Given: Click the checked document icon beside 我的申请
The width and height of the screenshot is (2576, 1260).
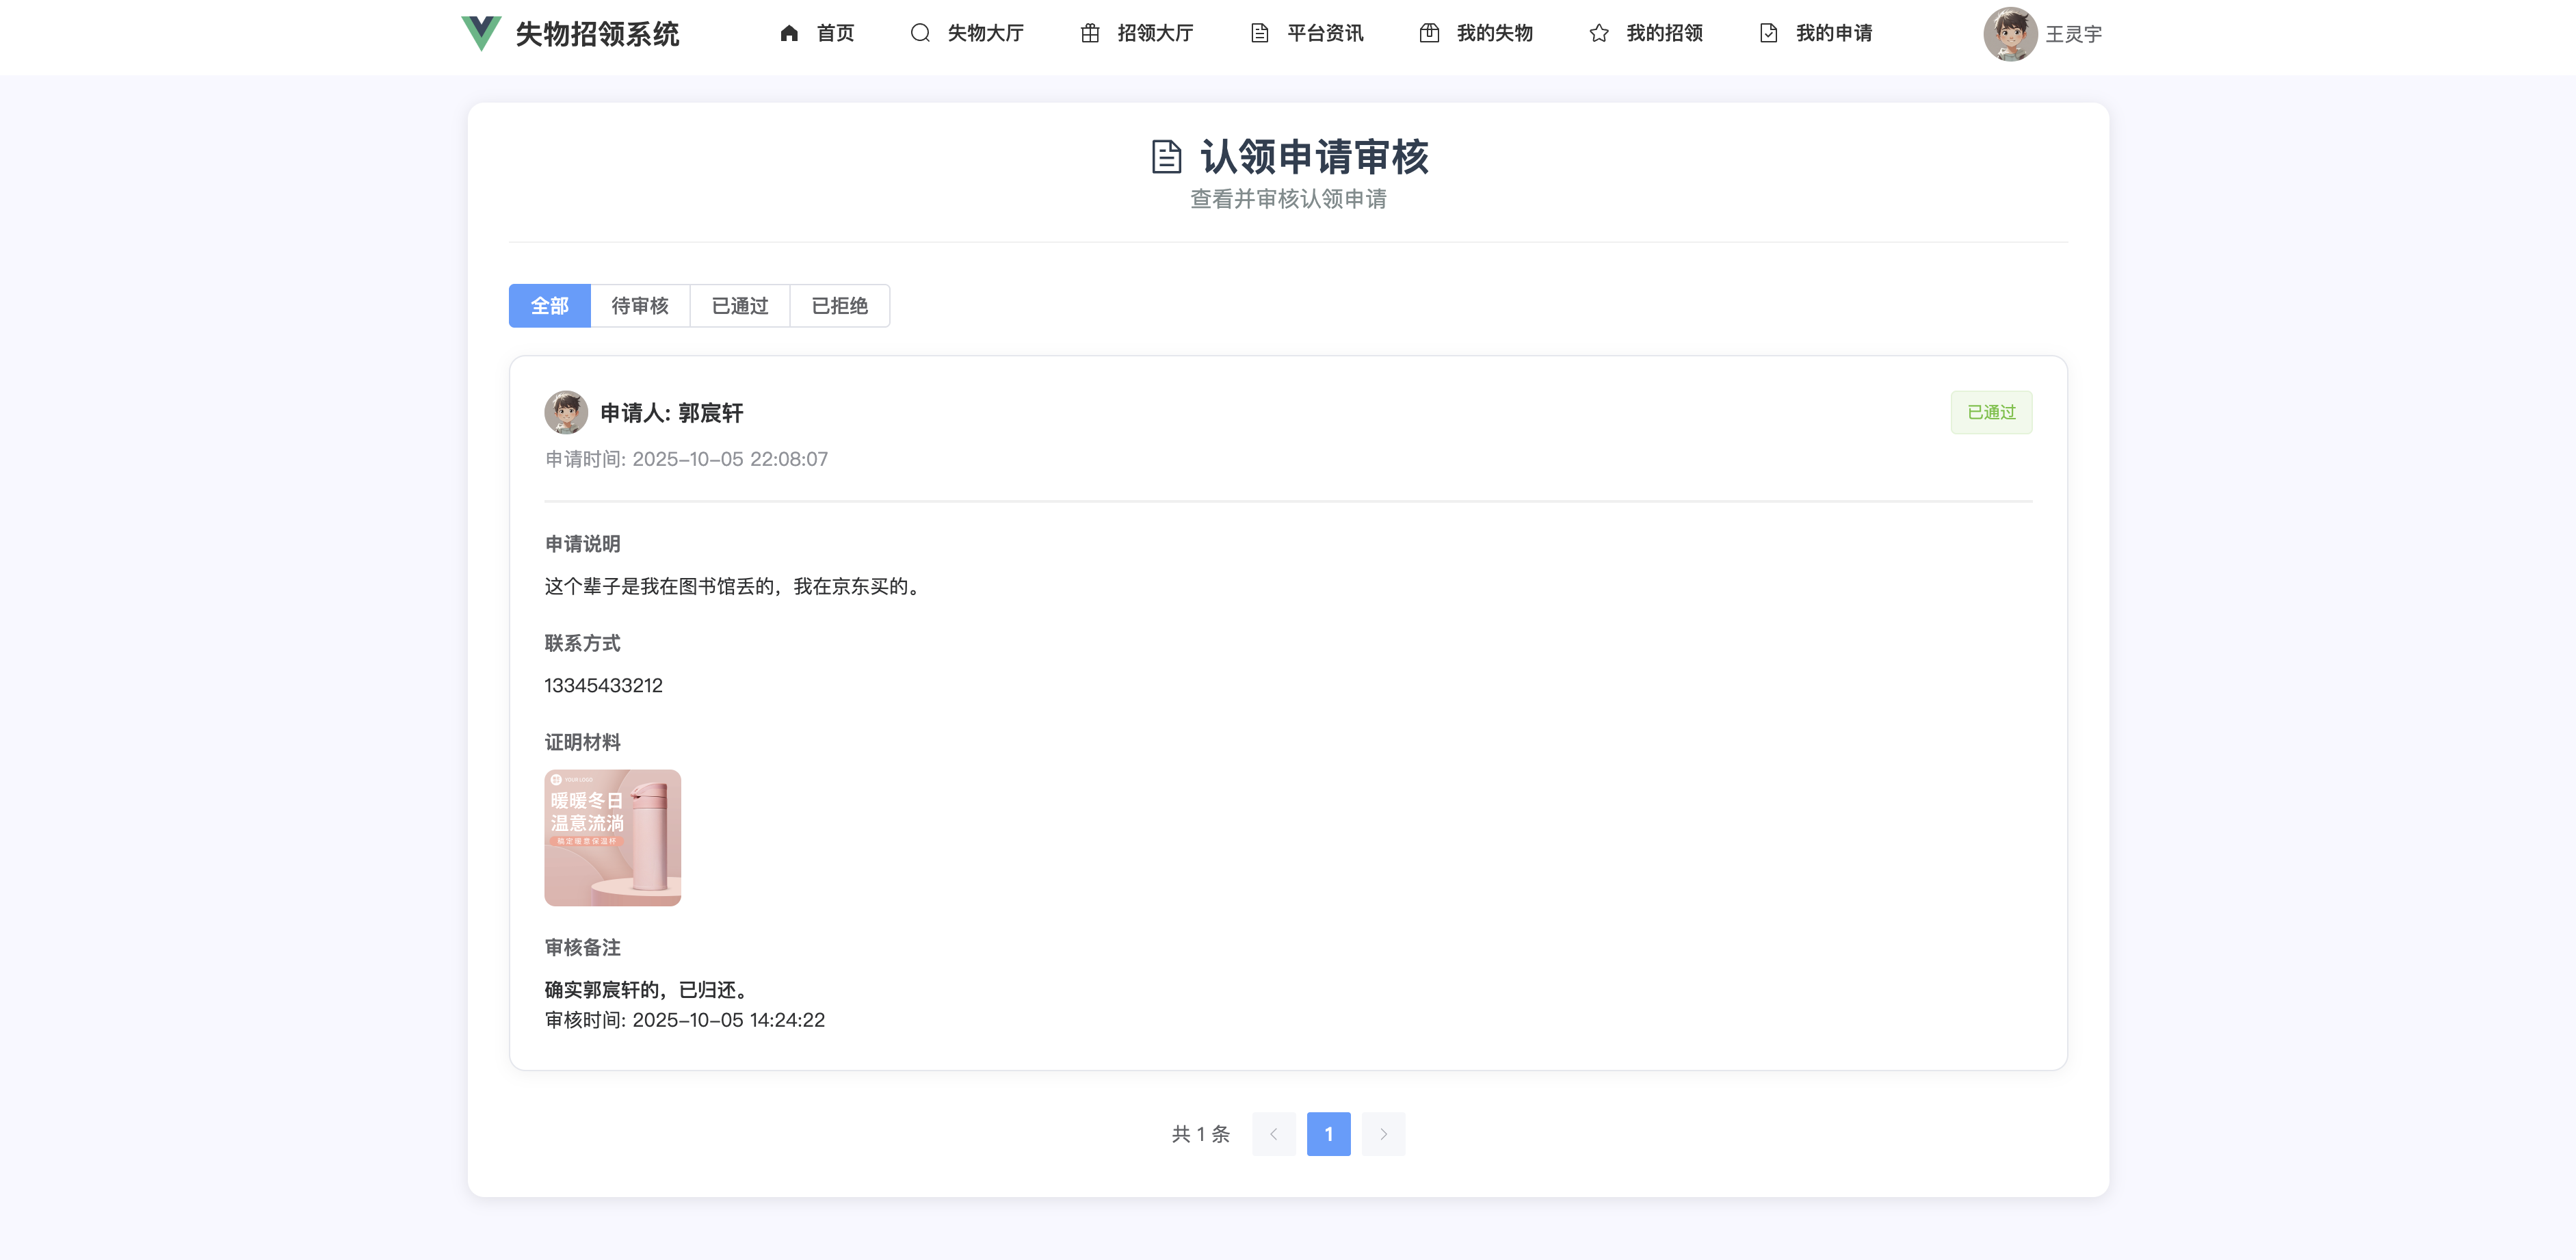Looking at the screenshot, I should pyautogui.click(x=1768, y=33).
